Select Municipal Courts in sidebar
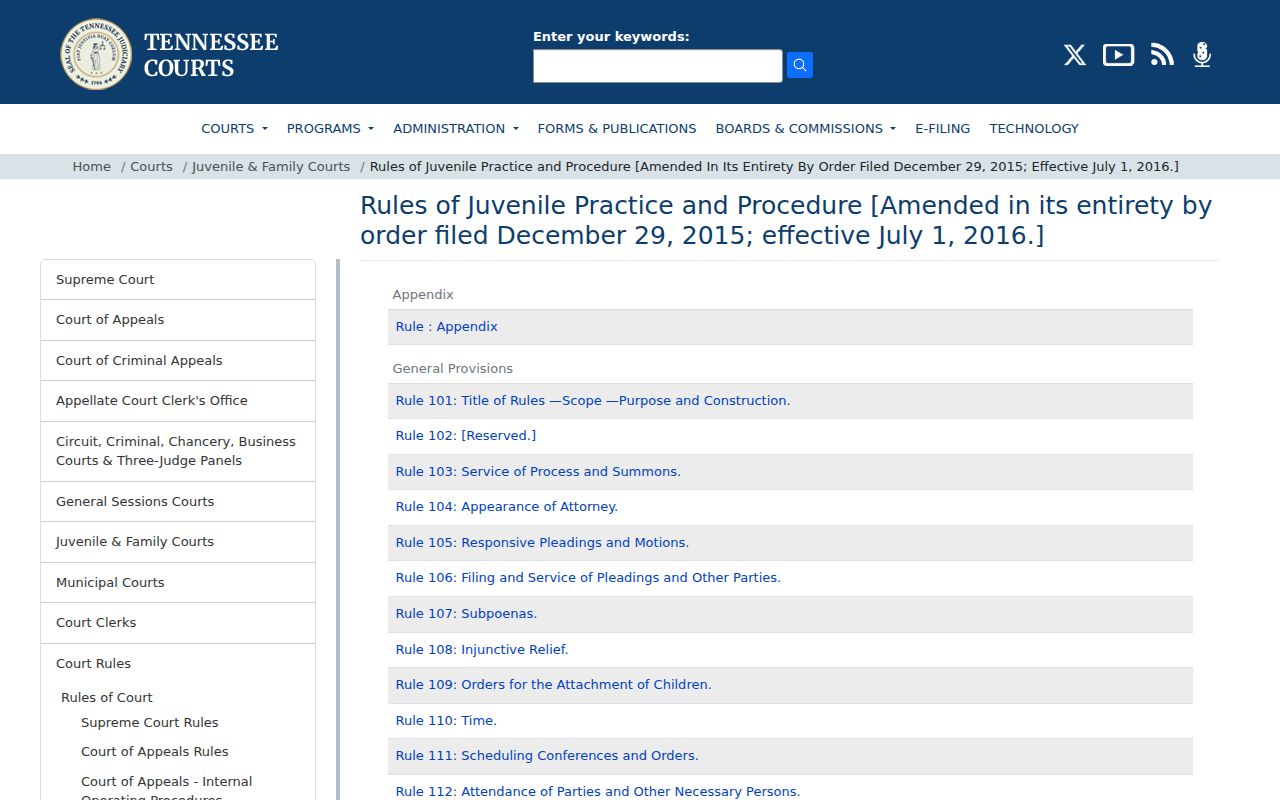Viewport: 1280px width, 800px height. tap(178, 583)
